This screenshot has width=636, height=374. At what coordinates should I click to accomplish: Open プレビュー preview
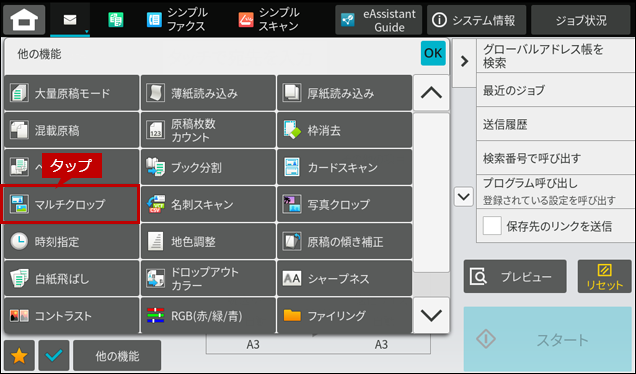pyautogui.click(x=515, y=277)
